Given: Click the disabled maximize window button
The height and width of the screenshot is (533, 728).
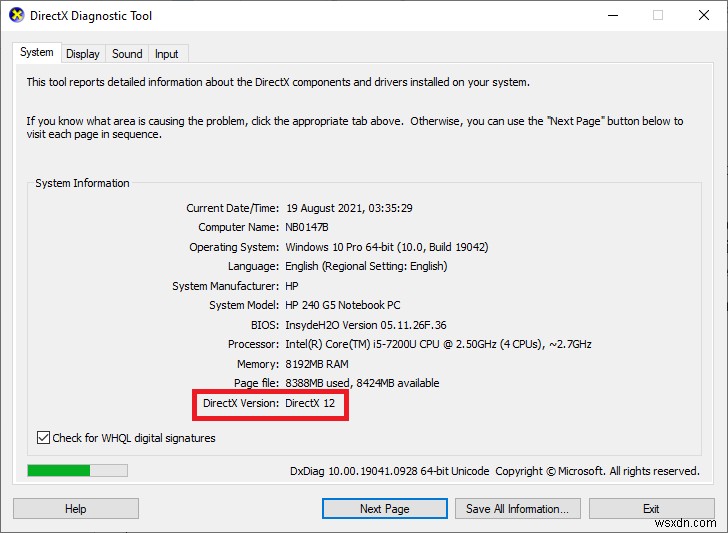Looking at the screenshot, I should (x=658, y=15).
